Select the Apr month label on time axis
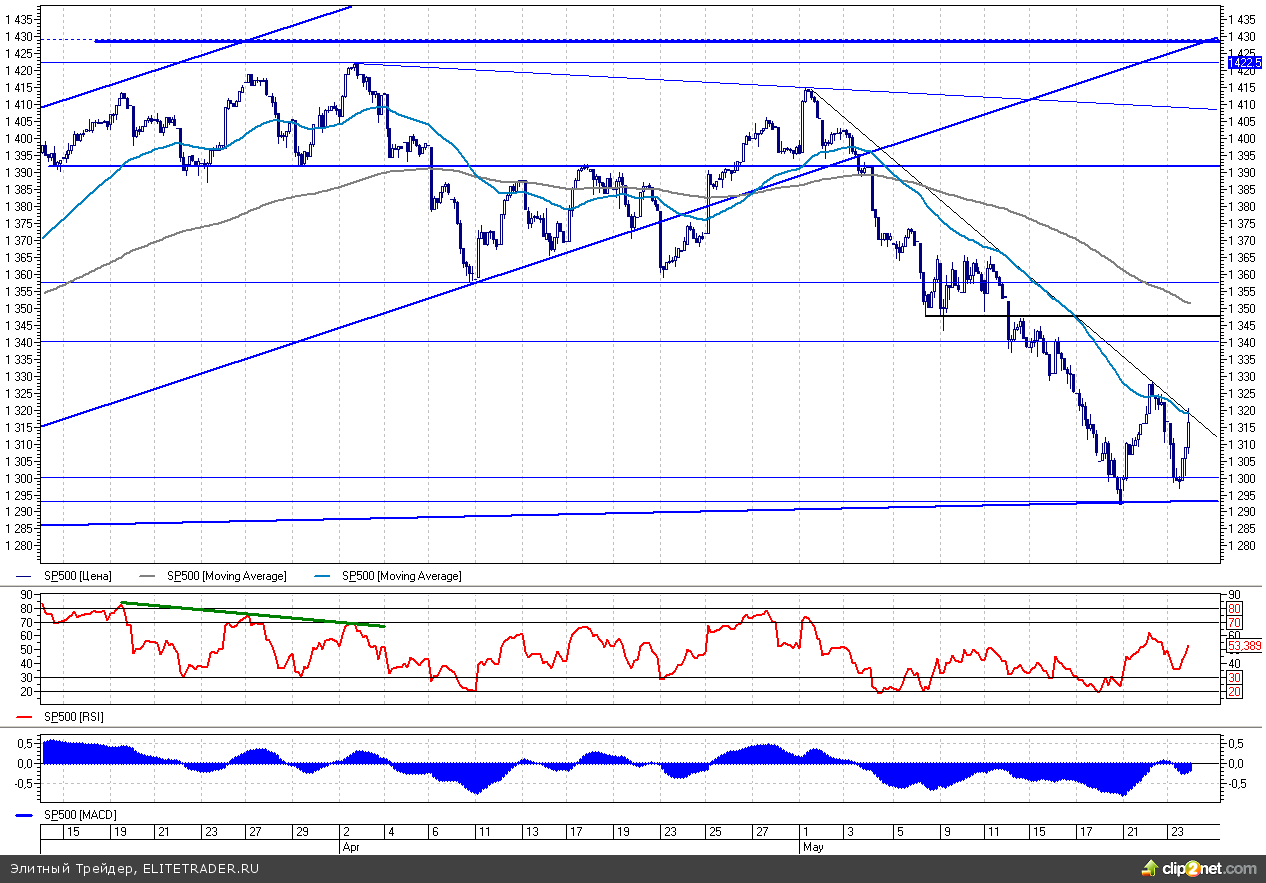The image size is (1266, 883). (349, 846)
